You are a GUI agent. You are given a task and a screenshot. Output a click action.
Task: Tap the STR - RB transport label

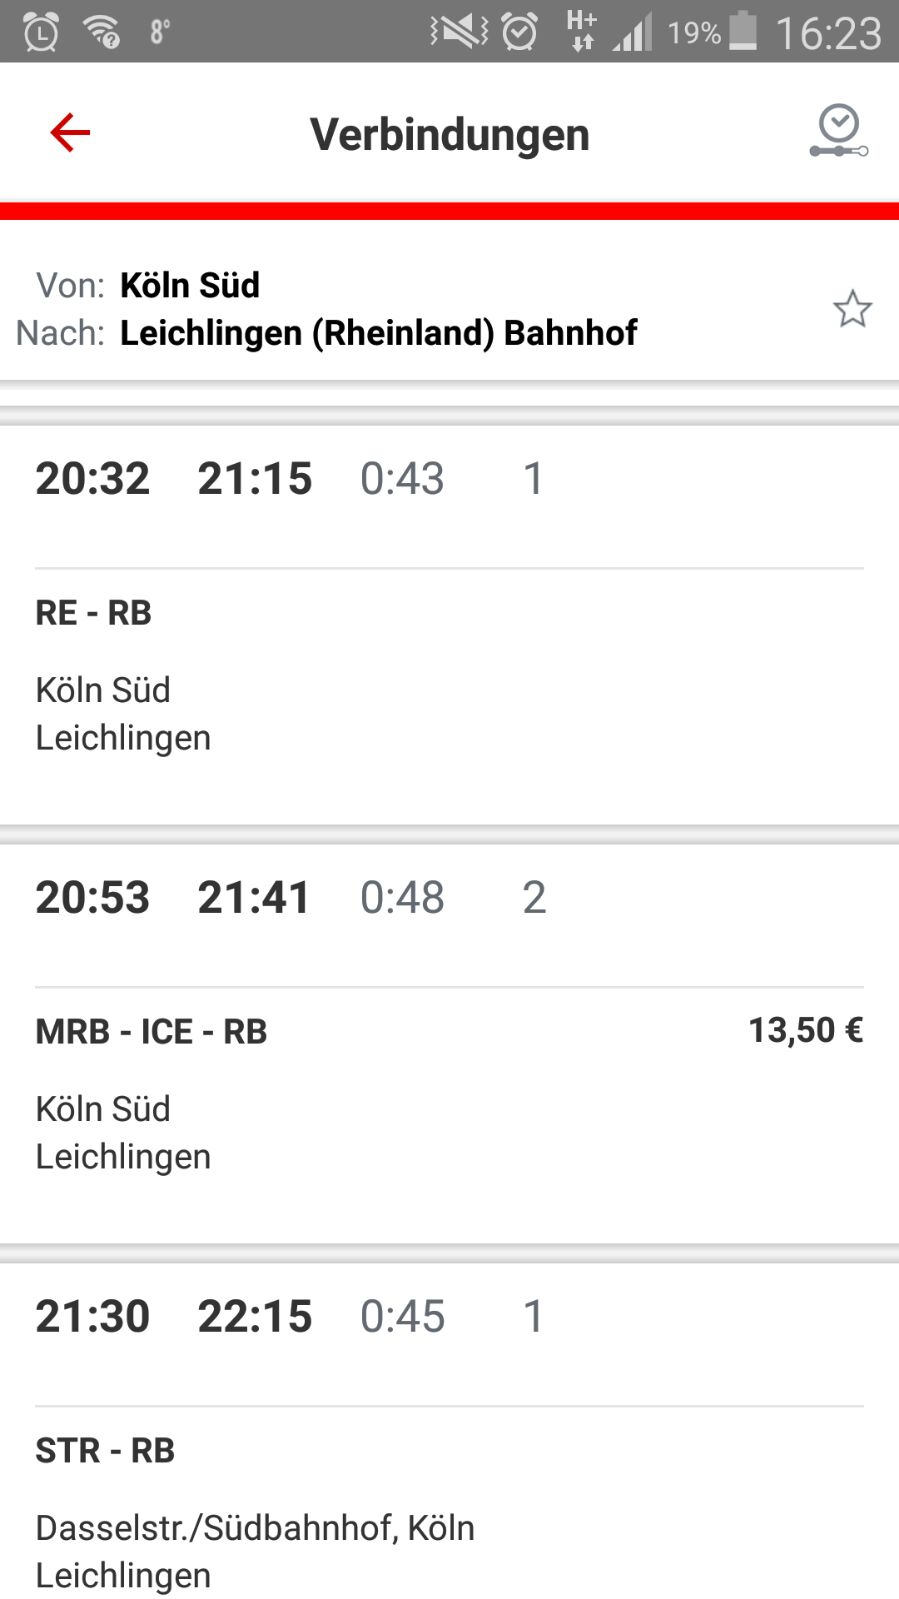click(105, 1451)
